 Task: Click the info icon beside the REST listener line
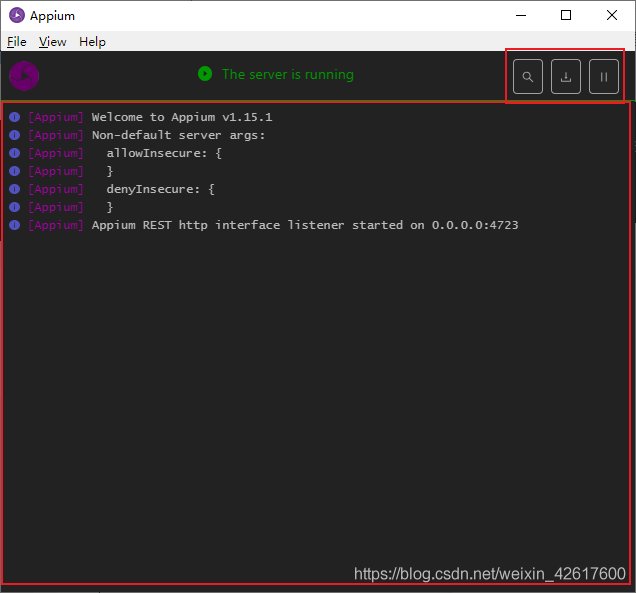[x=15, y=225]
